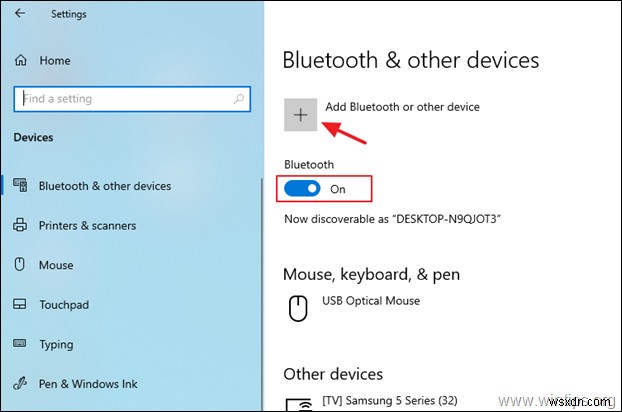Select the Samsung 5 Series TV device
This screenshot has width=622, height=412.
coord(392,401)
